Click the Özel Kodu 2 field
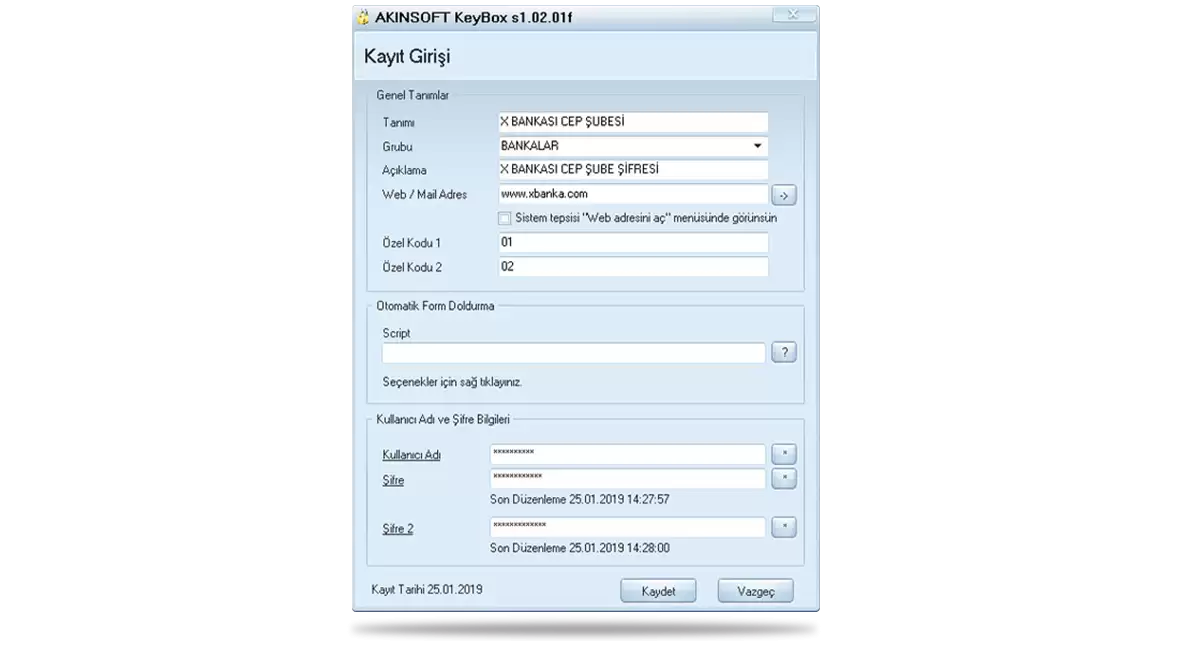The width and height of the screenshot is (1200, 653). (x=632, y=267)
